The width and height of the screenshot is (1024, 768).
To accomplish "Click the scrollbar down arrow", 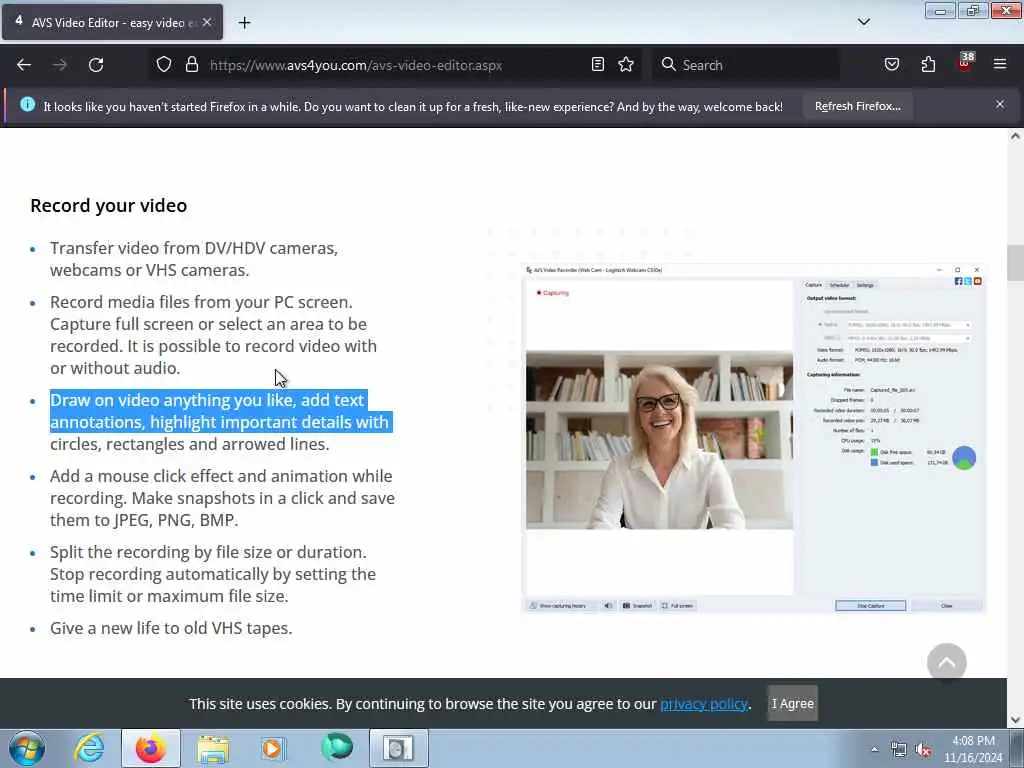I will pos(1015,720).
